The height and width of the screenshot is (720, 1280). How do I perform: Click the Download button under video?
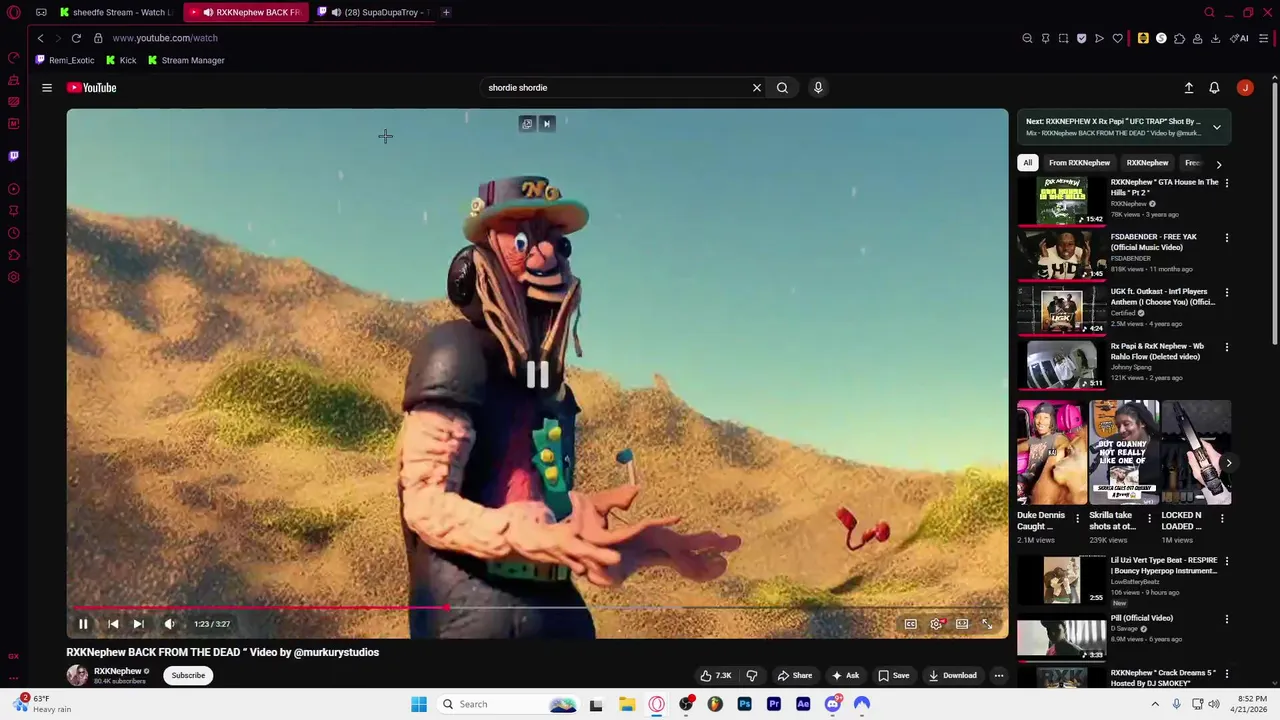(x=953, y=675)
